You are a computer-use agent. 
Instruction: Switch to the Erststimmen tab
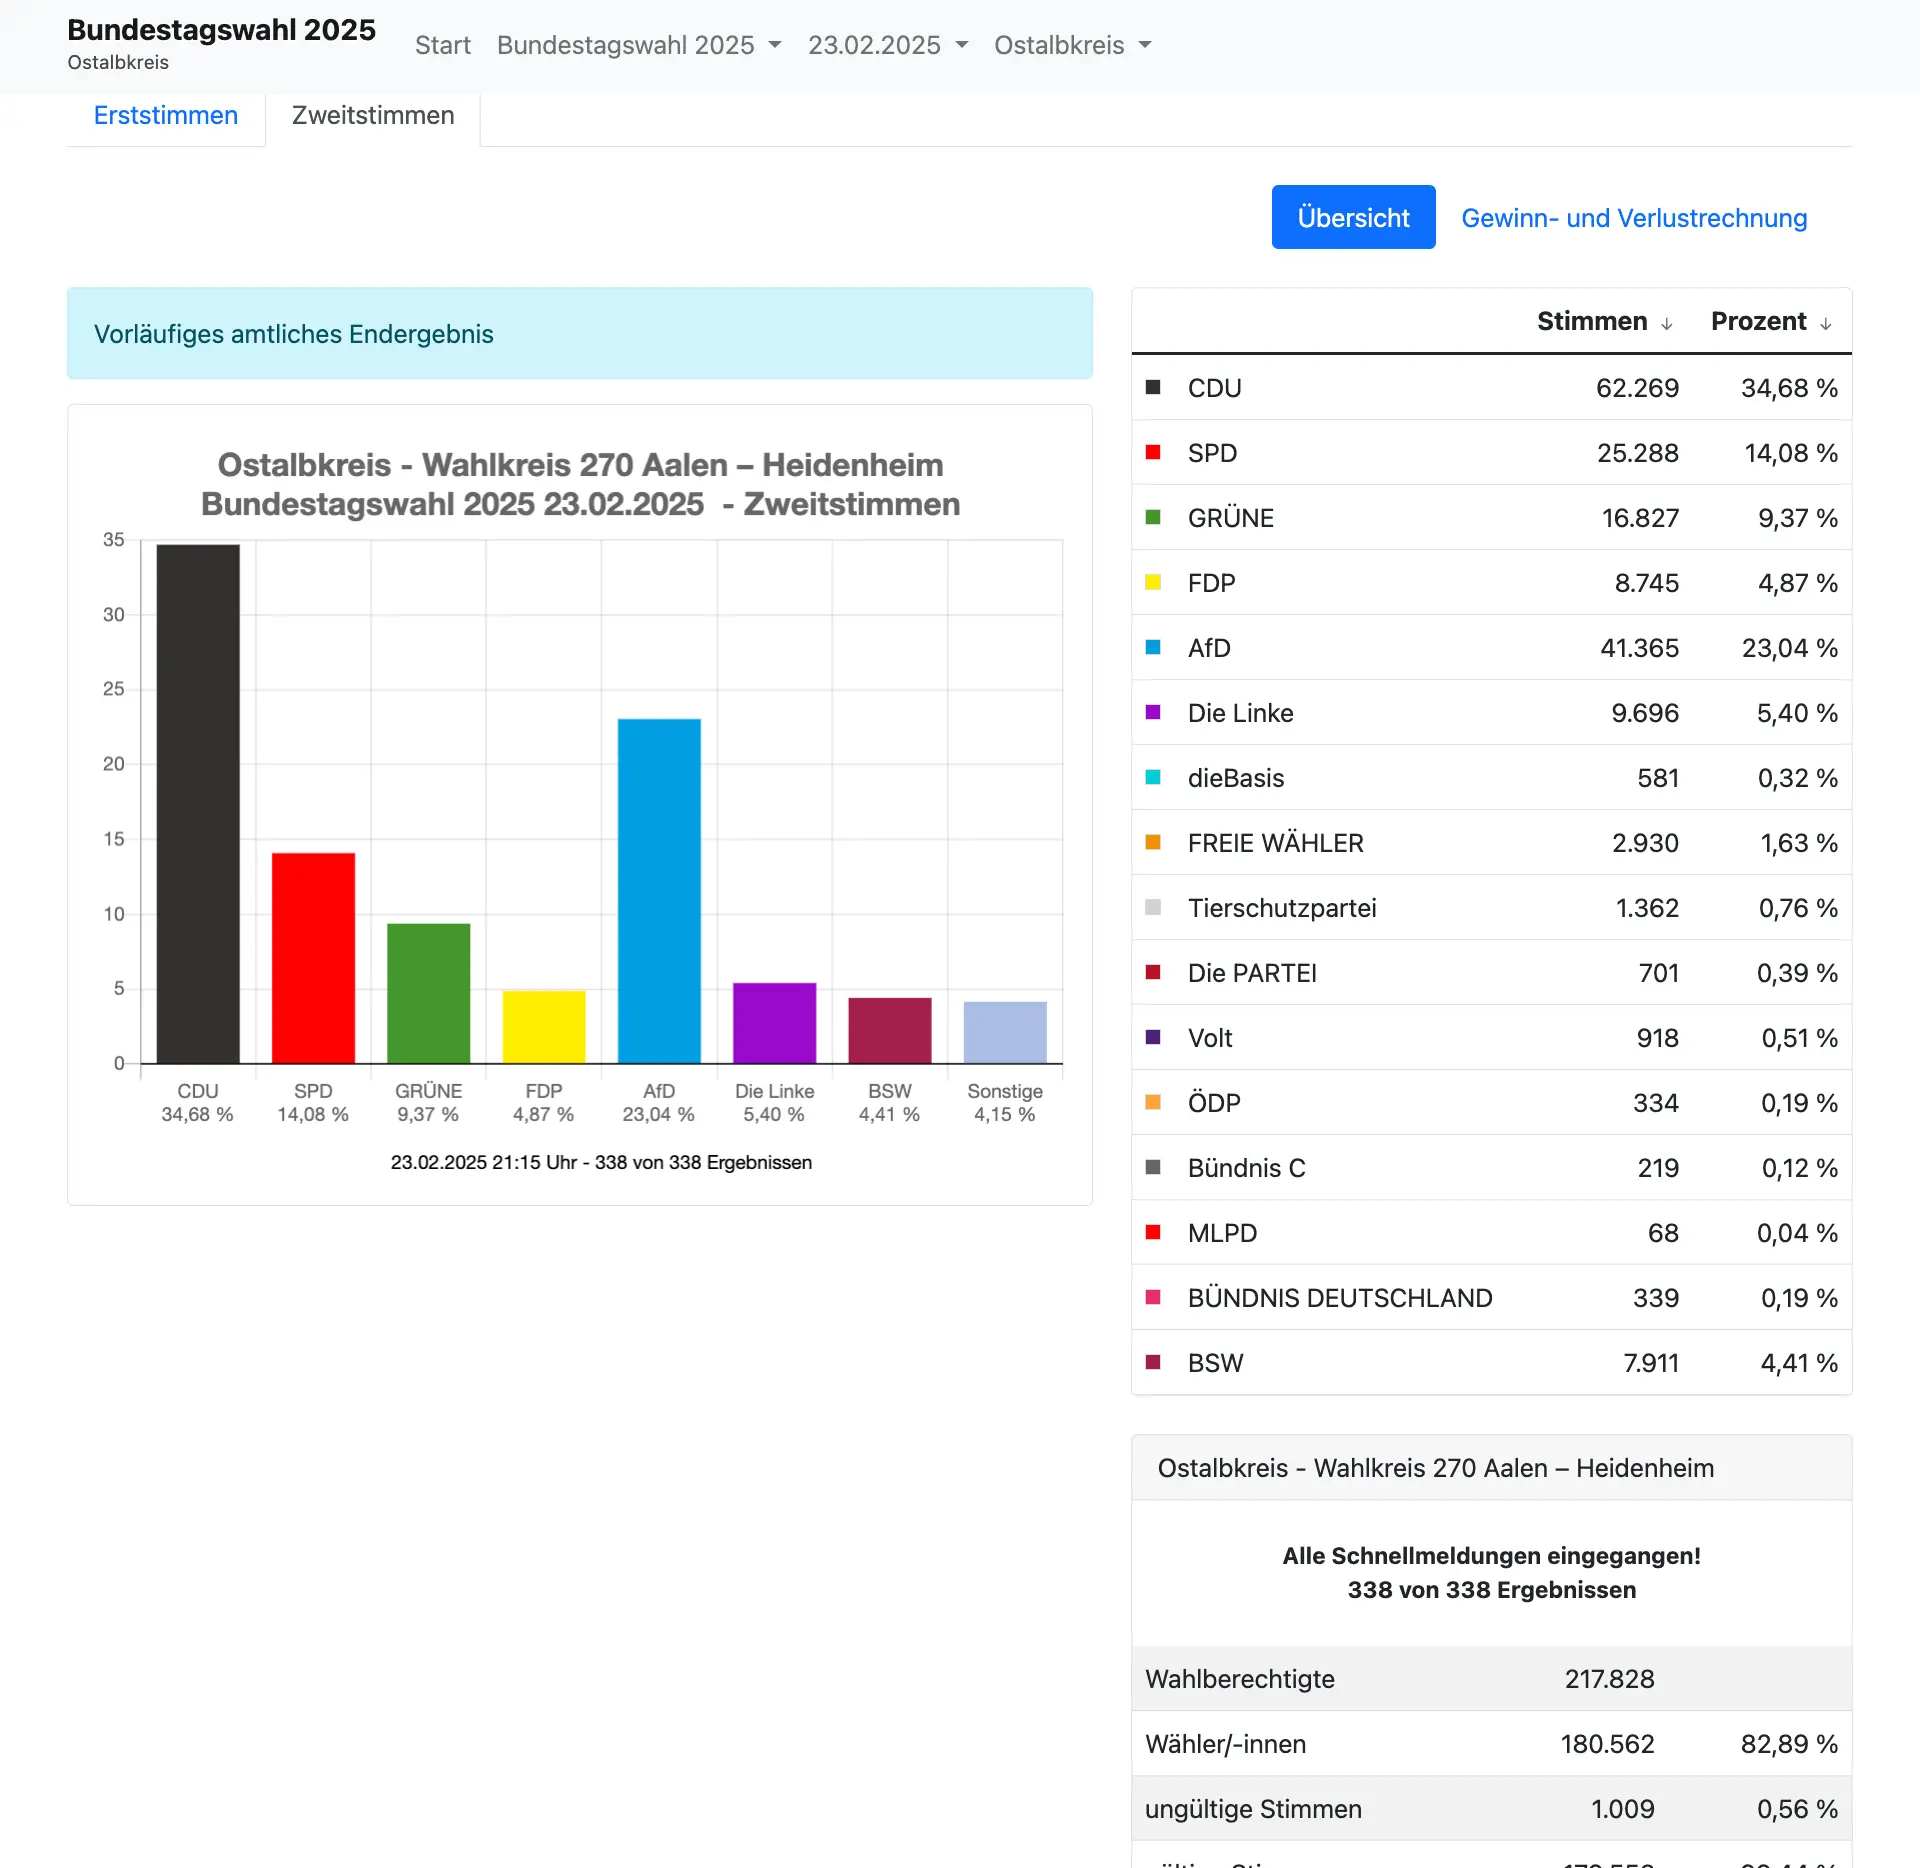pyautogui.click(x=166, y=116)
